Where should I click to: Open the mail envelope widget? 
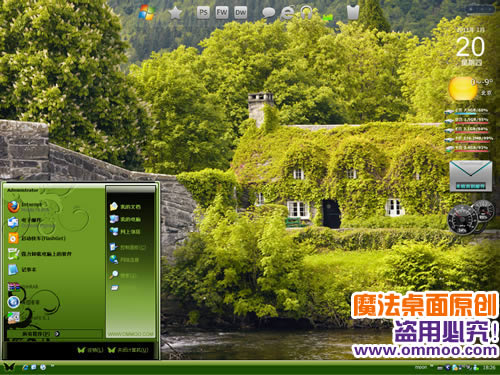point(471,176)
